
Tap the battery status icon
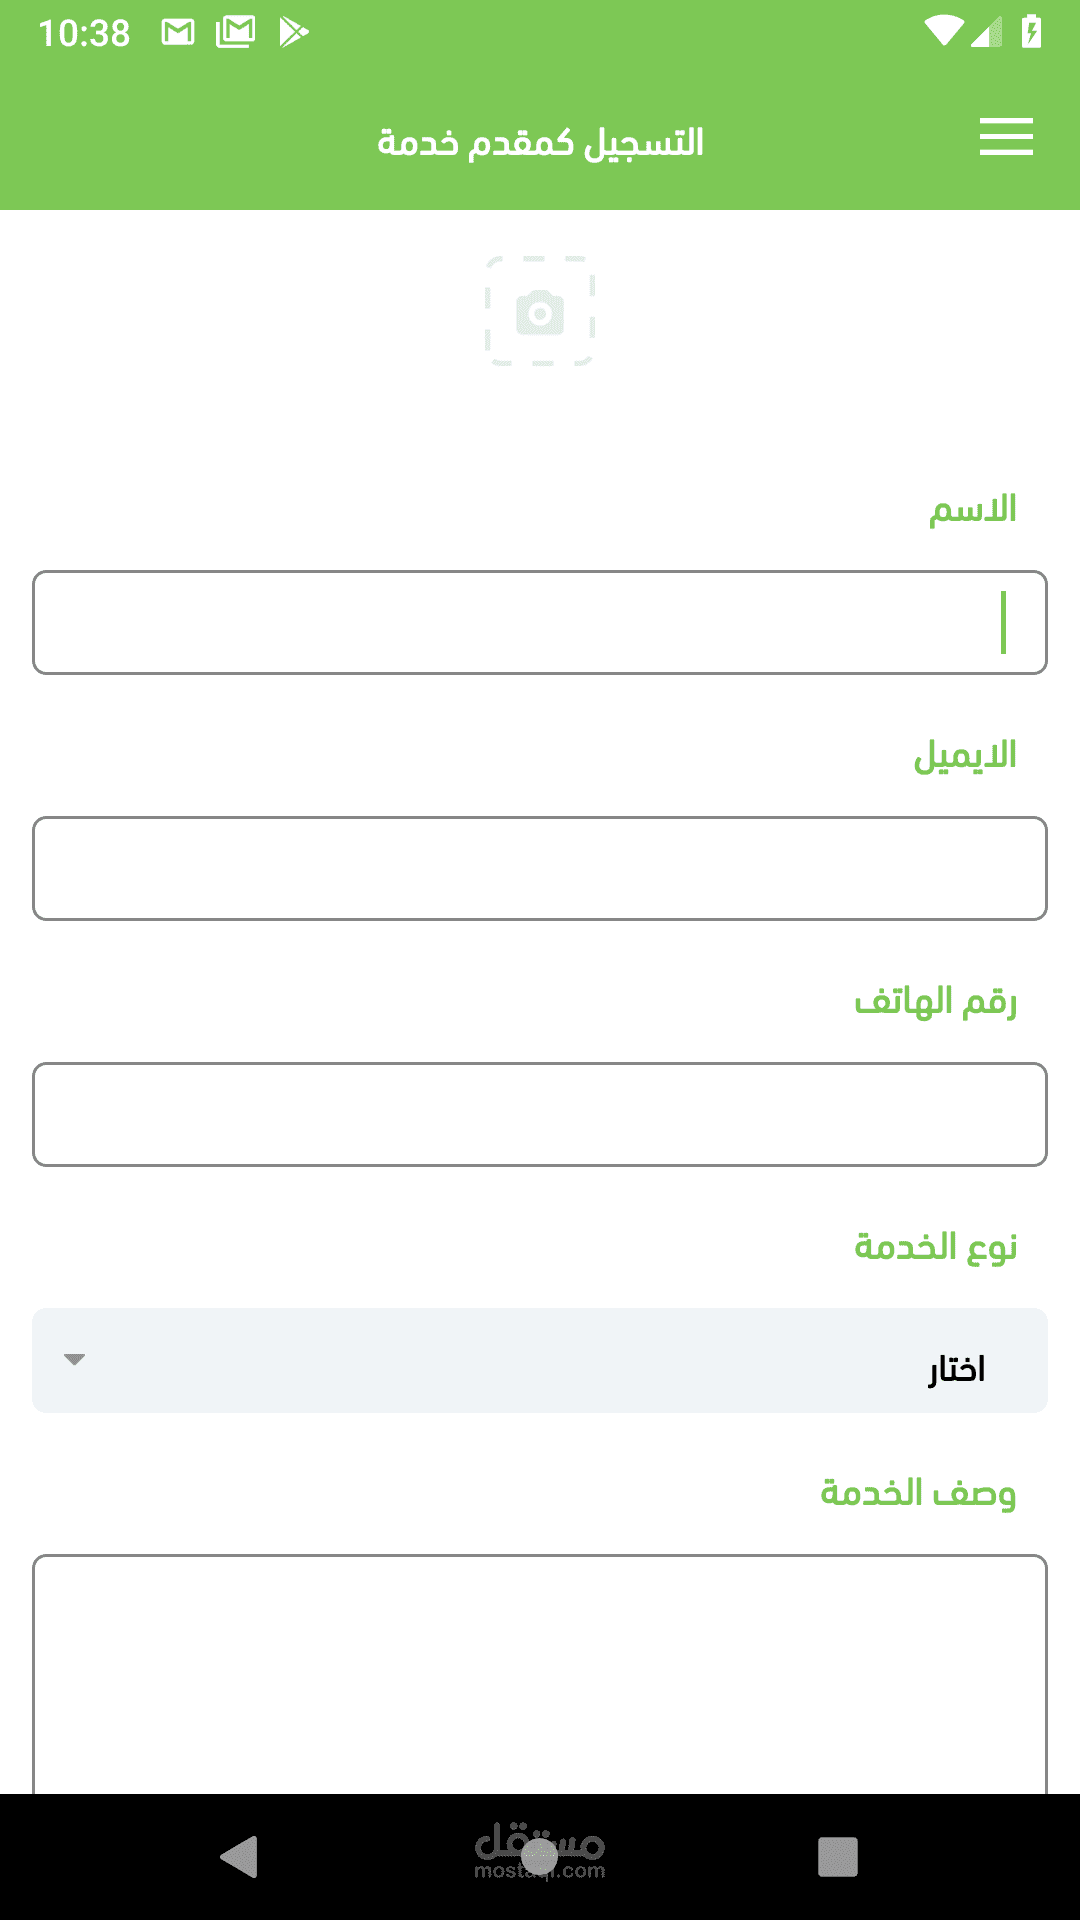[1031, 33]
